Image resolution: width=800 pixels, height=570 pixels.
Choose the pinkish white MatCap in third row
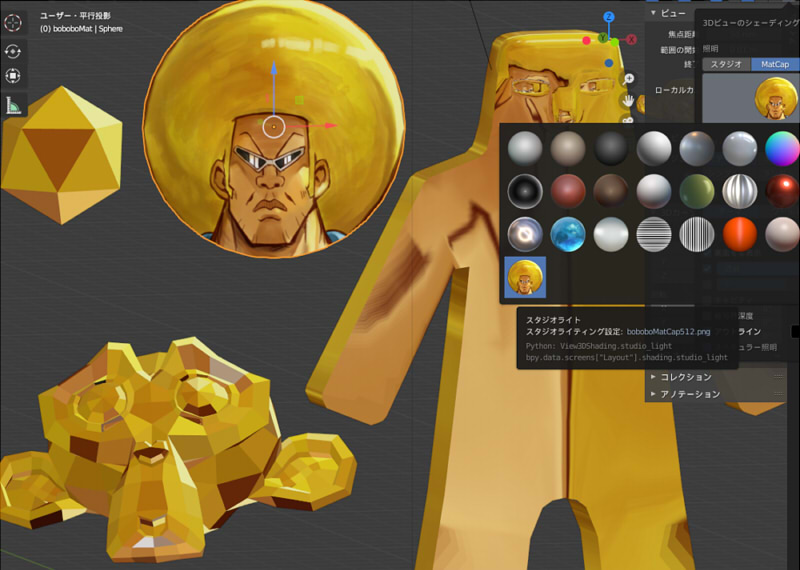(782, 234)
